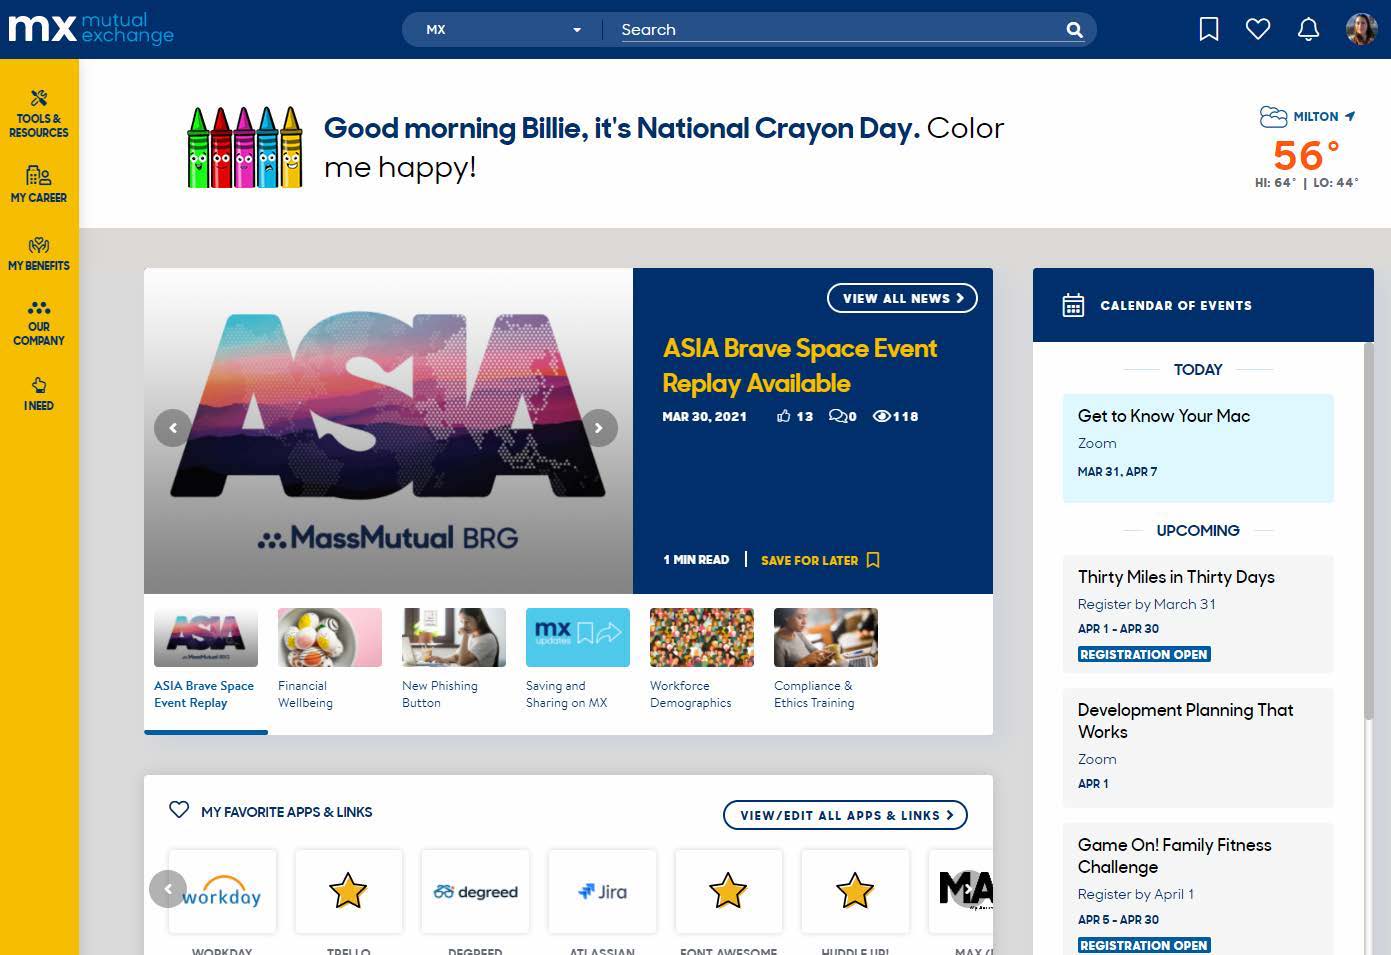The height and width of the screenshot is (955, 1391).
Task: Show previous favorite apps arrow
Action: 168,889
